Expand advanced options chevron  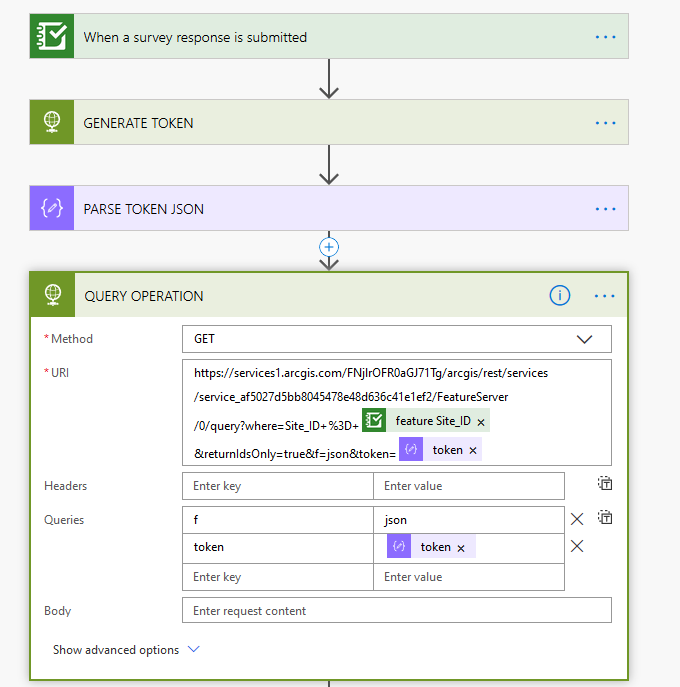[x=194, y=649]
